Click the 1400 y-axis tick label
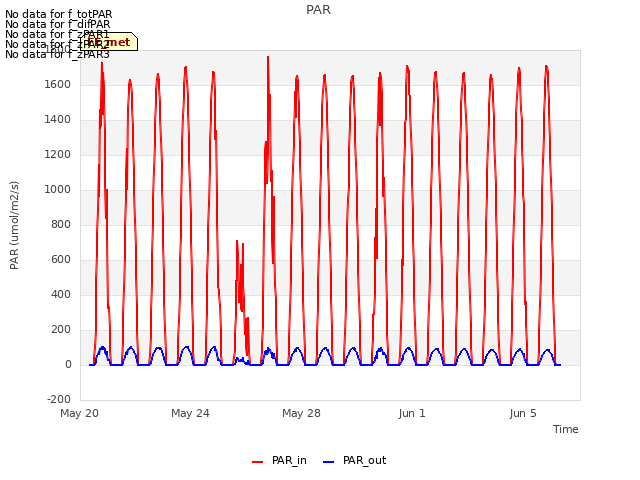 point(58,120)
